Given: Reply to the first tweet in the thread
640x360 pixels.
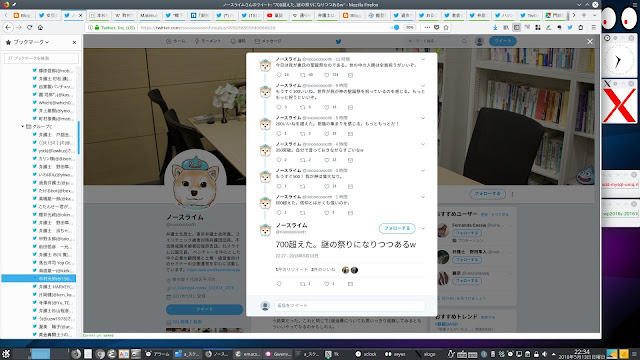Looking at the screenshot, I should 279,75.
